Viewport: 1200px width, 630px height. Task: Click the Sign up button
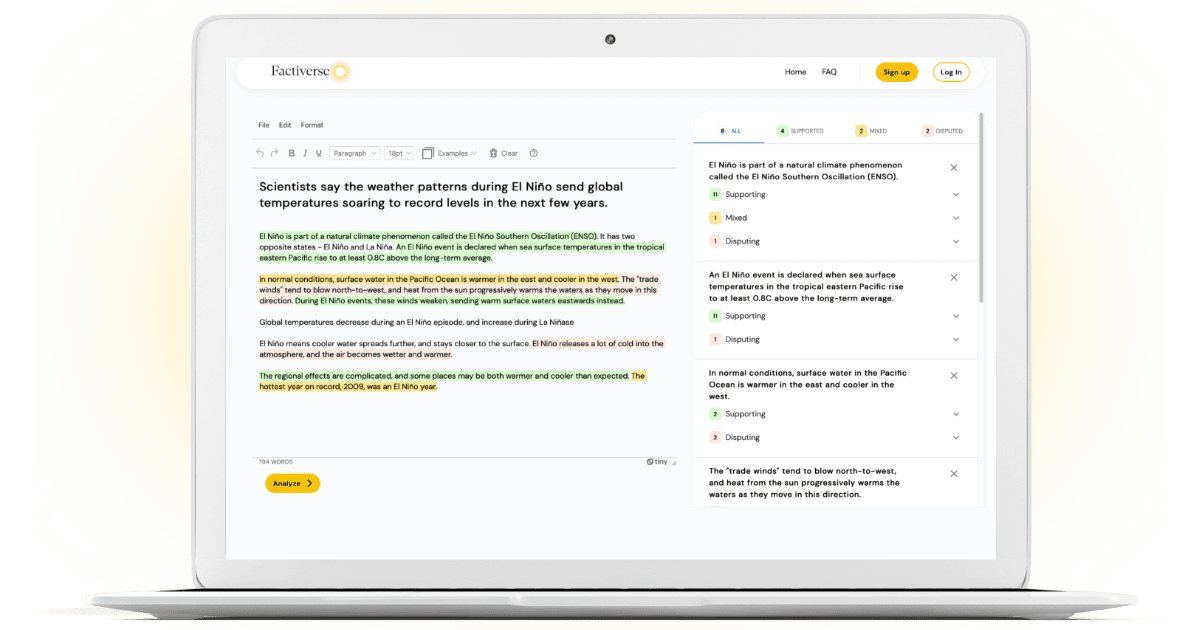[896, 72]
